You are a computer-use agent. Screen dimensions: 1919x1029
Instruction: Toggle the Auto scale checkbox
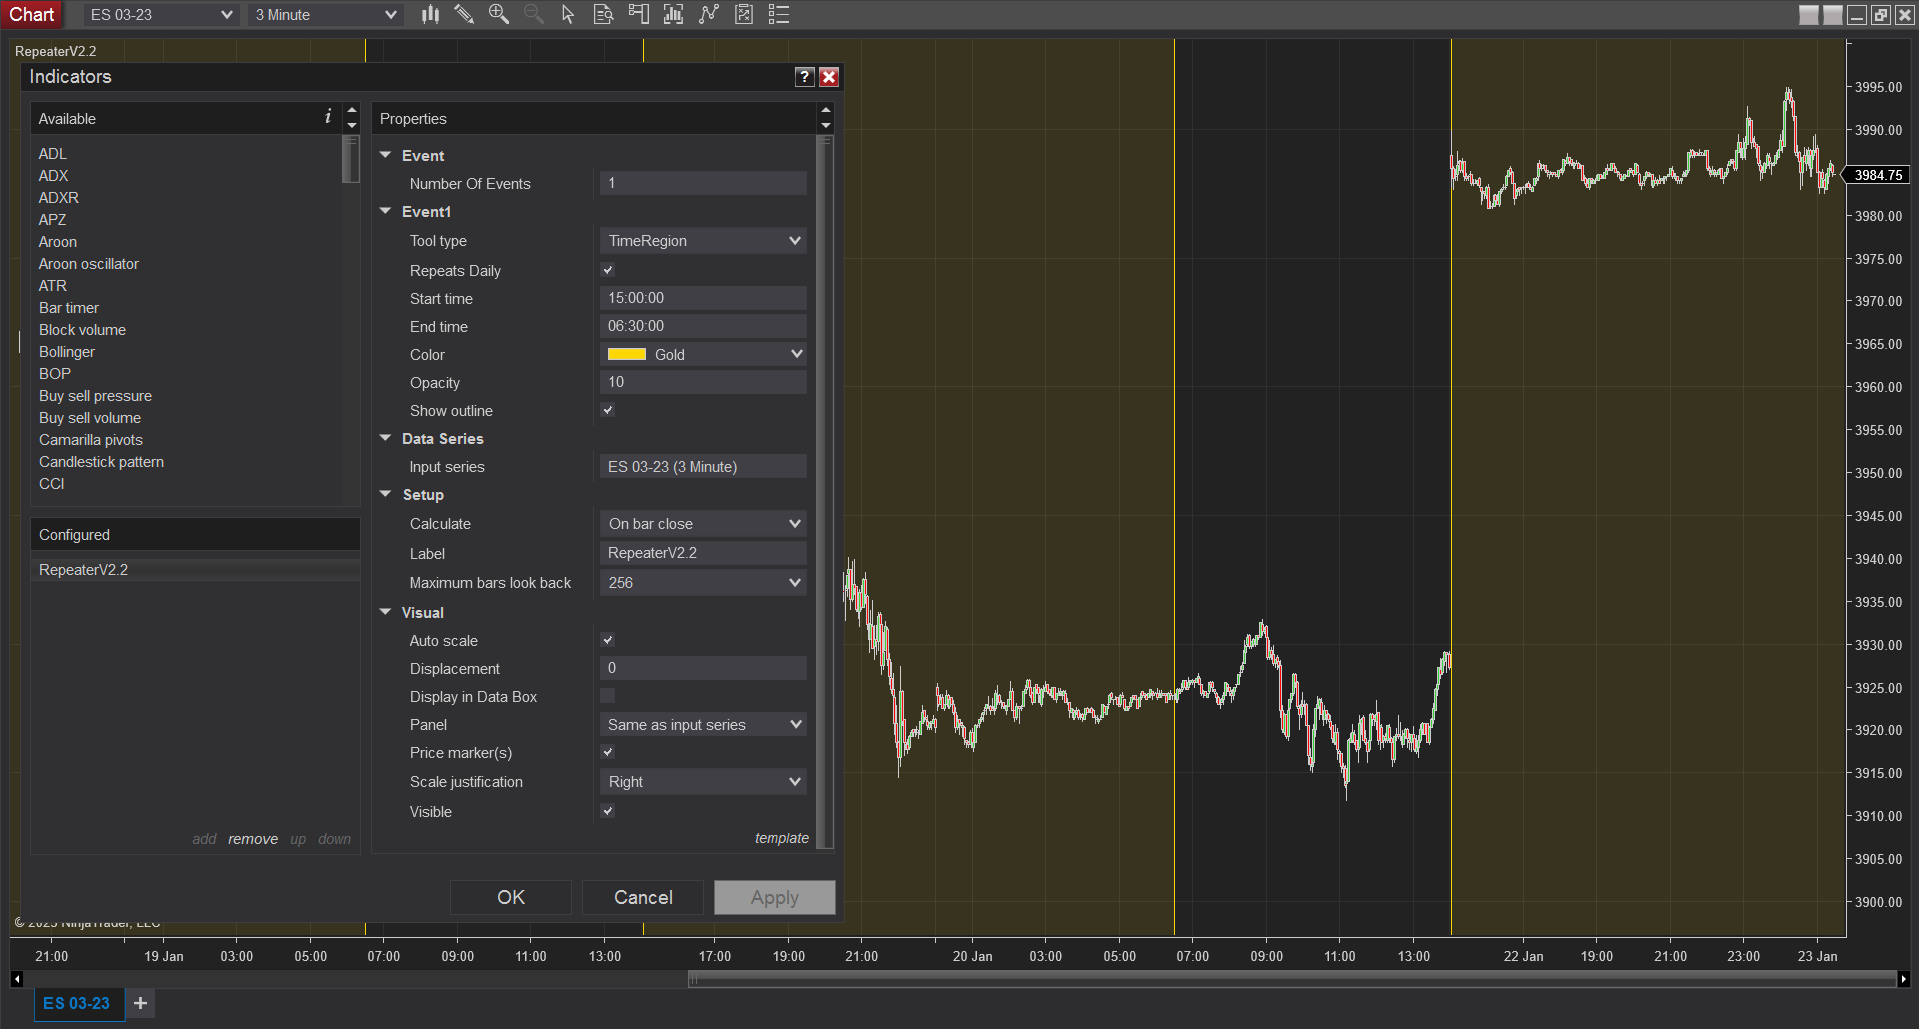click(608, 640)
